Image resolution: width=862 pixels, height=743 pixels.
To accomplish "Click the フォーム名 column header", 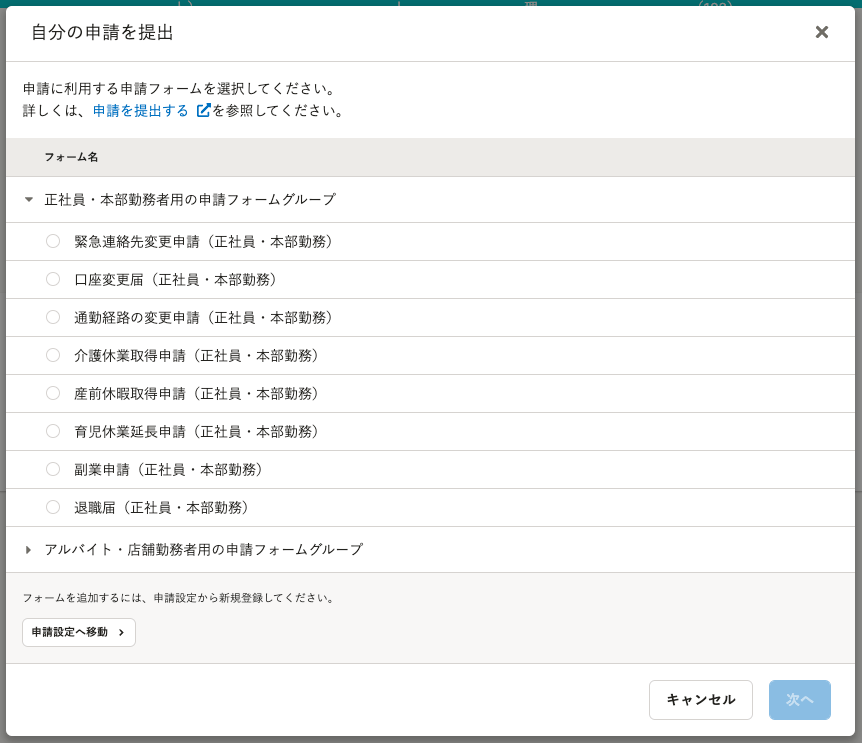I will pyautogui.click(x=71, y=157).
